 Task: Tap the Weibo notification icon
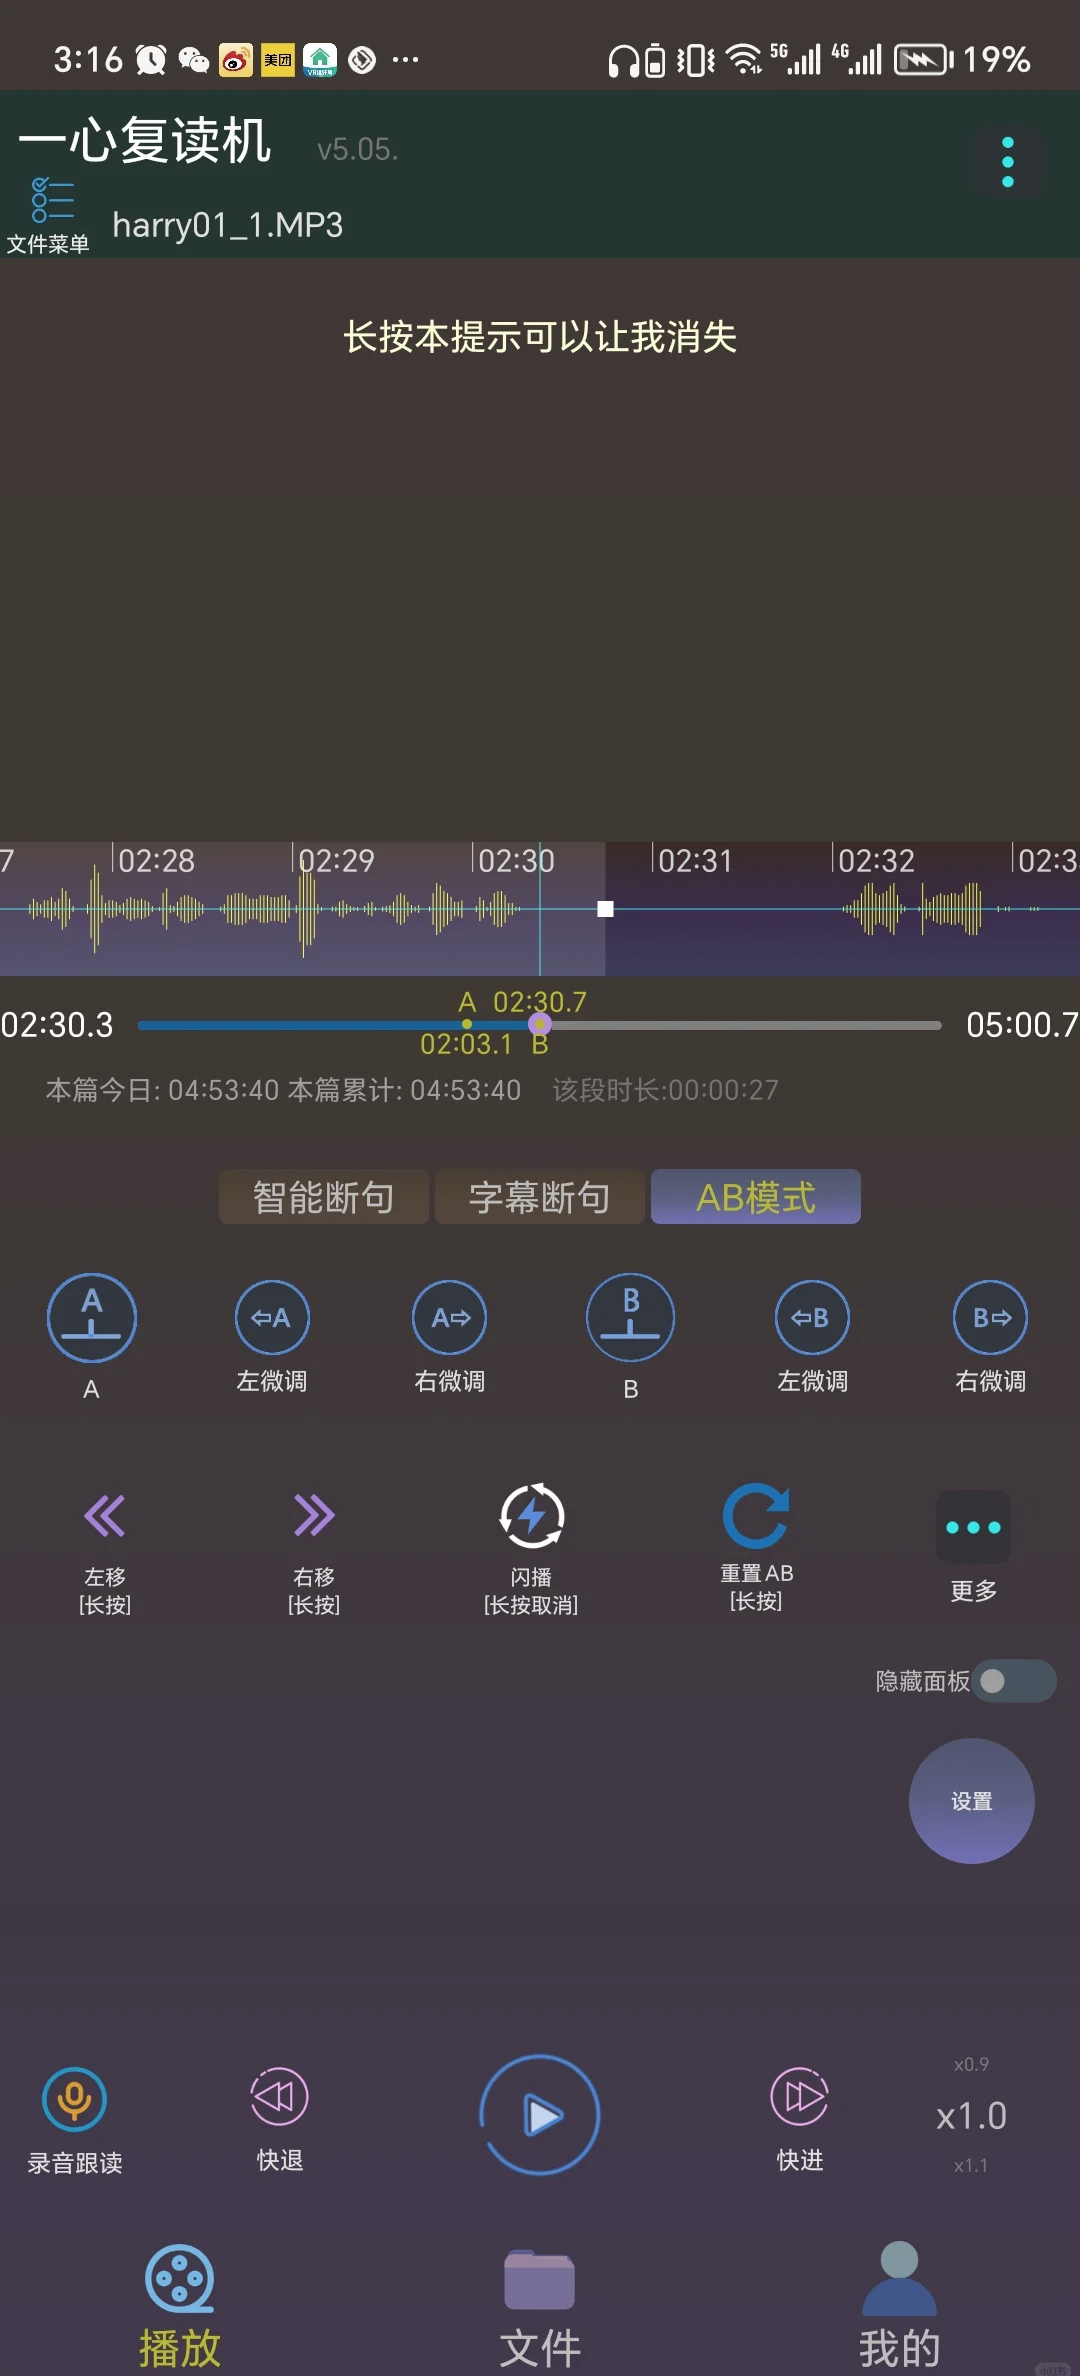(236, 60)
